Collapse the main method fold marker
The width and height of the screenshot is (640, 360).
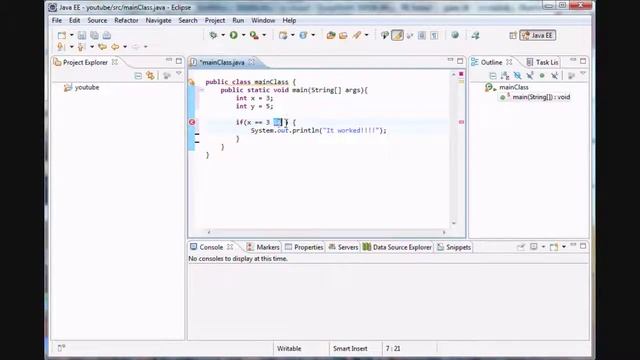click(x=202, y=90)
